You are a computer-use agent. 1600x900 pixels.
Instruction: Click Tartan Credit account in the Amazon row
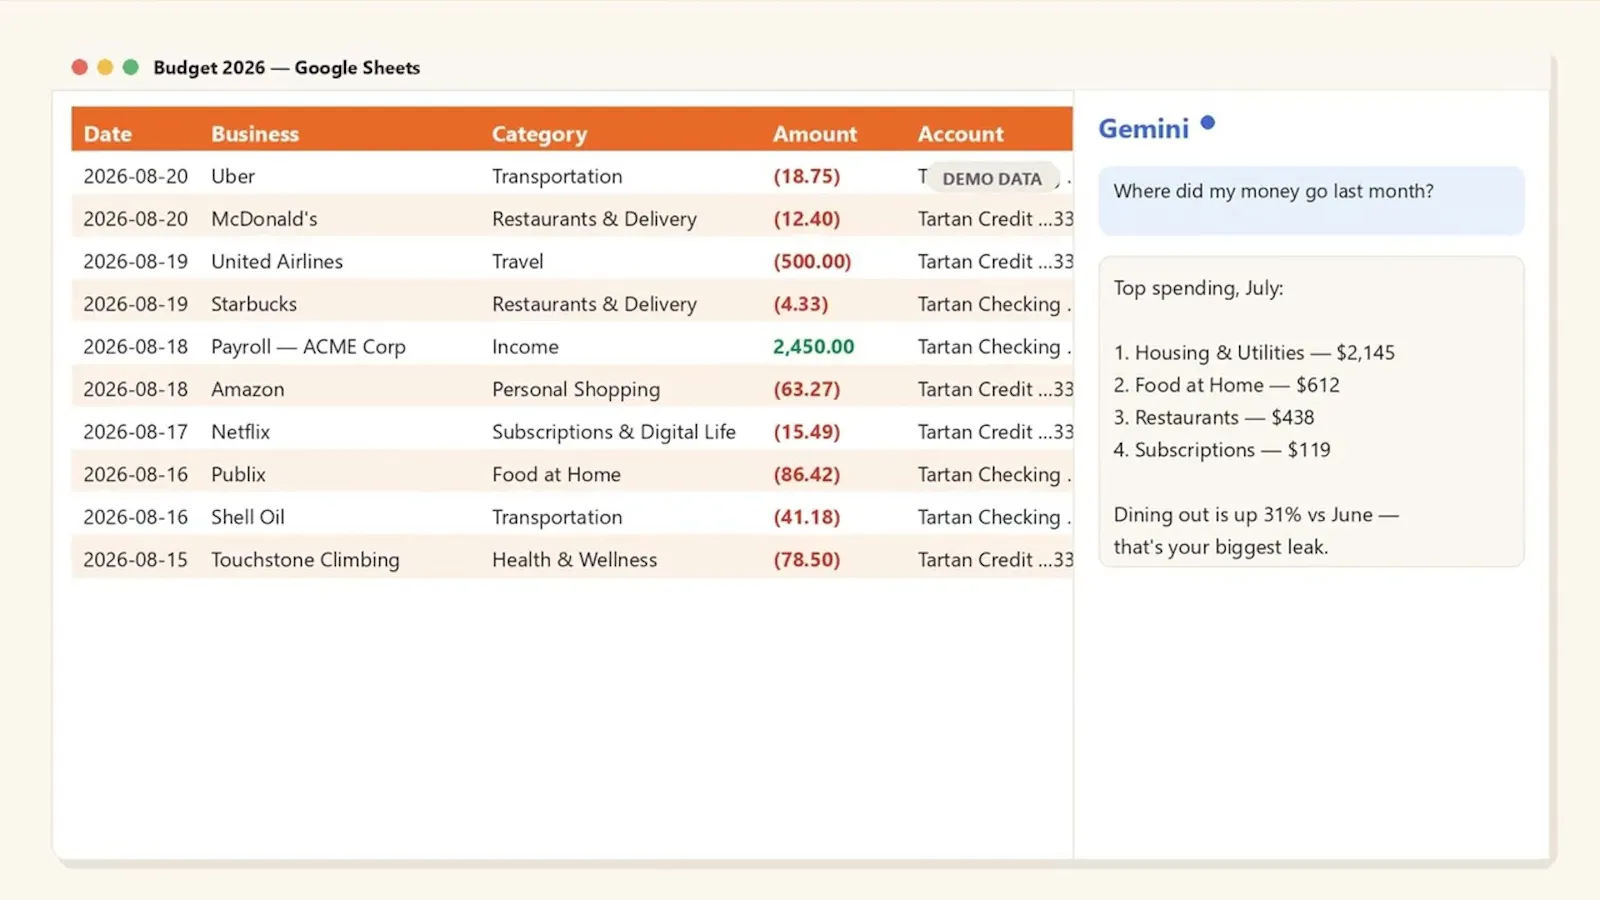click(x=995, y=389)
